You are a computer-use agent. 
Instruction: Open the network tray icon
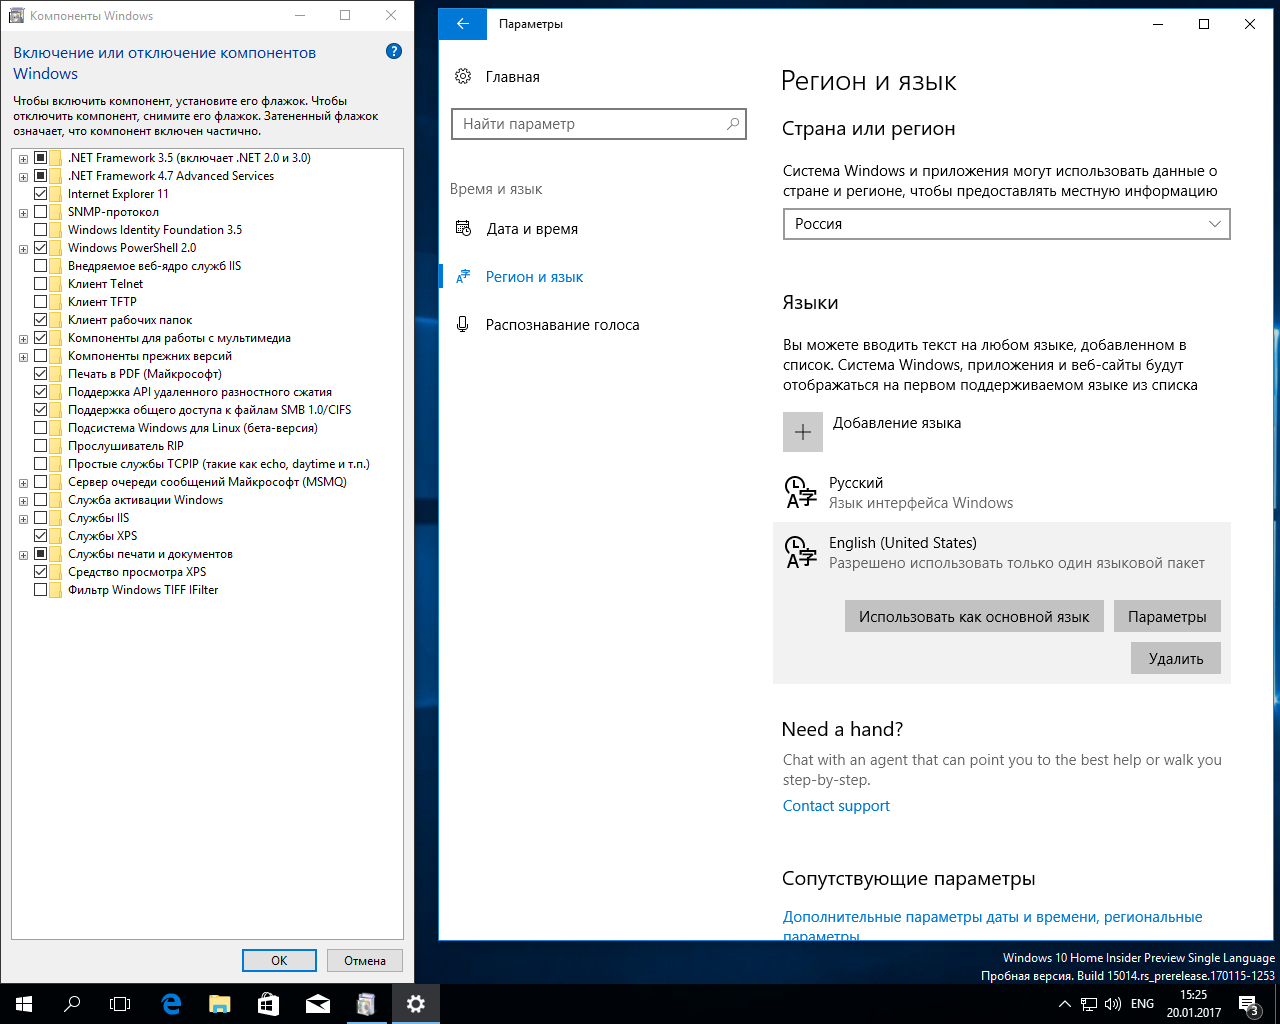pyautogui.click(x=1089, y=1004)
